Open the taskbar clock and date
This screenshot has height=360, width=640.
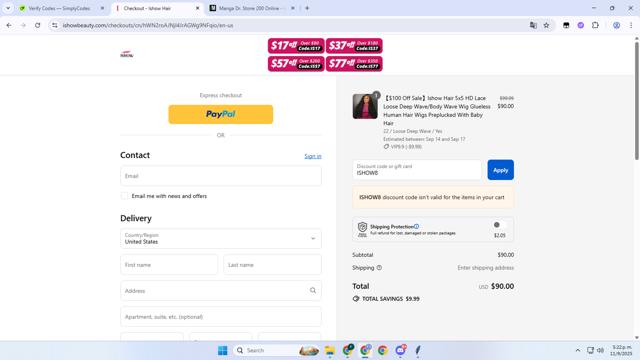(x=621, y=350)
